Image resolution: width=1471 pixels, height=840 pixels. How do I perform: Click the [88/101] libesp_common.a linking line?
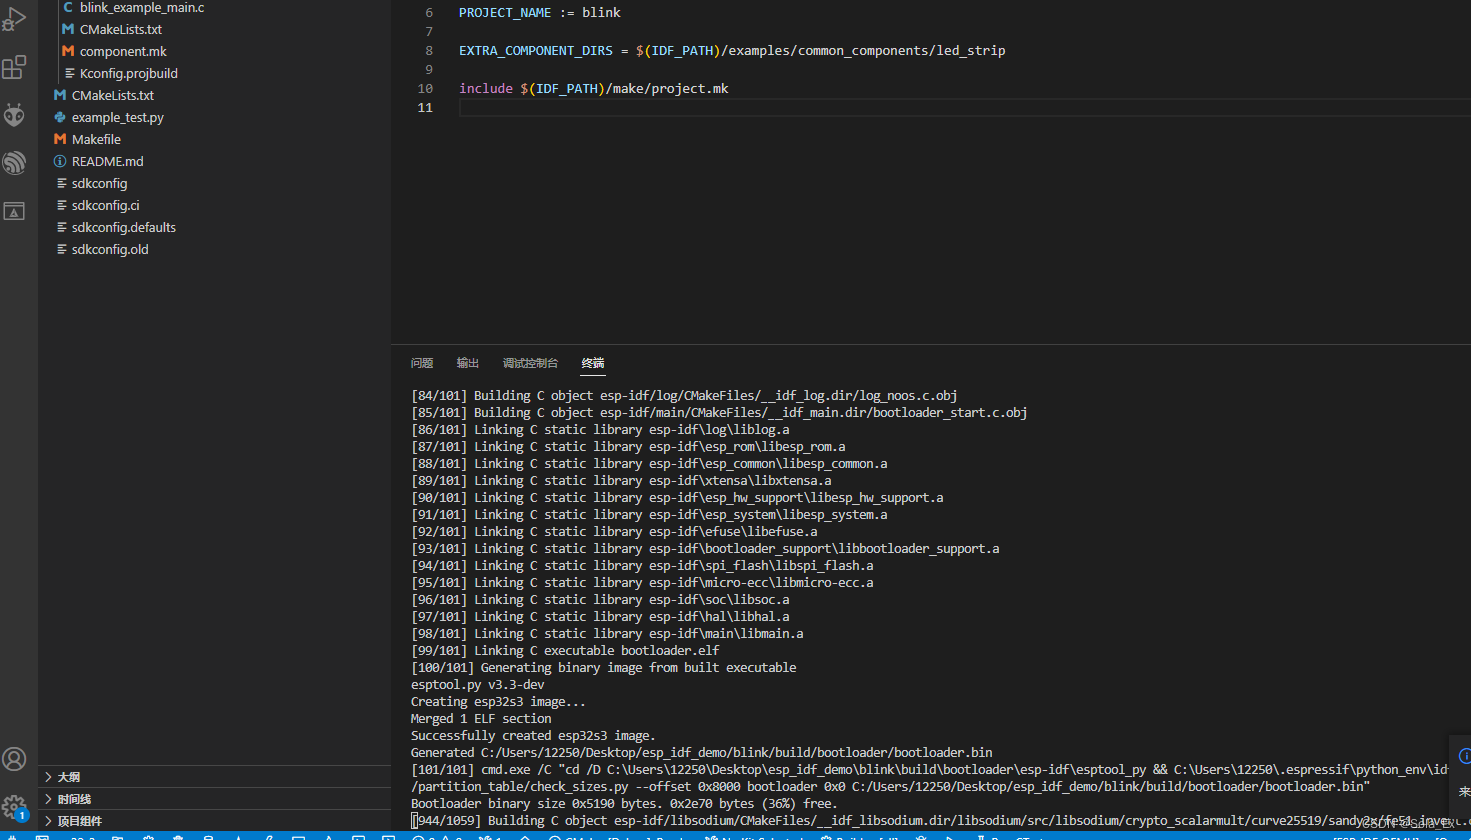pyautogui.click(x=649, y=464)
